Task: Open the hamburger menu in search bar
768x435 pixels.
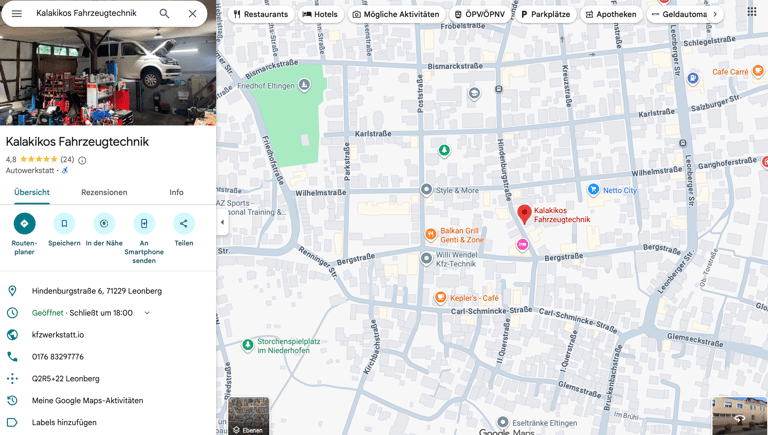Action: [x=17, y=14]
